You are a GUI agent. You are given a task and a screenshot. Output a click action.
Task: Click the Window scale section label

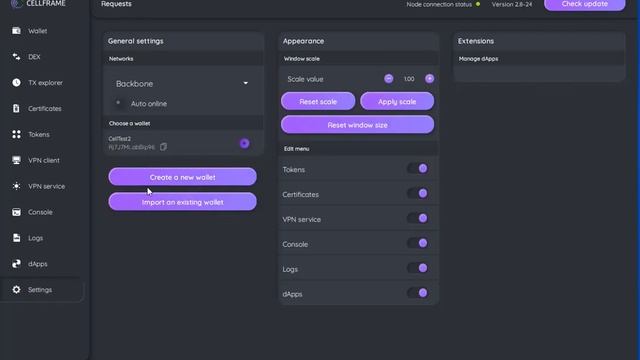pos(302,59)
